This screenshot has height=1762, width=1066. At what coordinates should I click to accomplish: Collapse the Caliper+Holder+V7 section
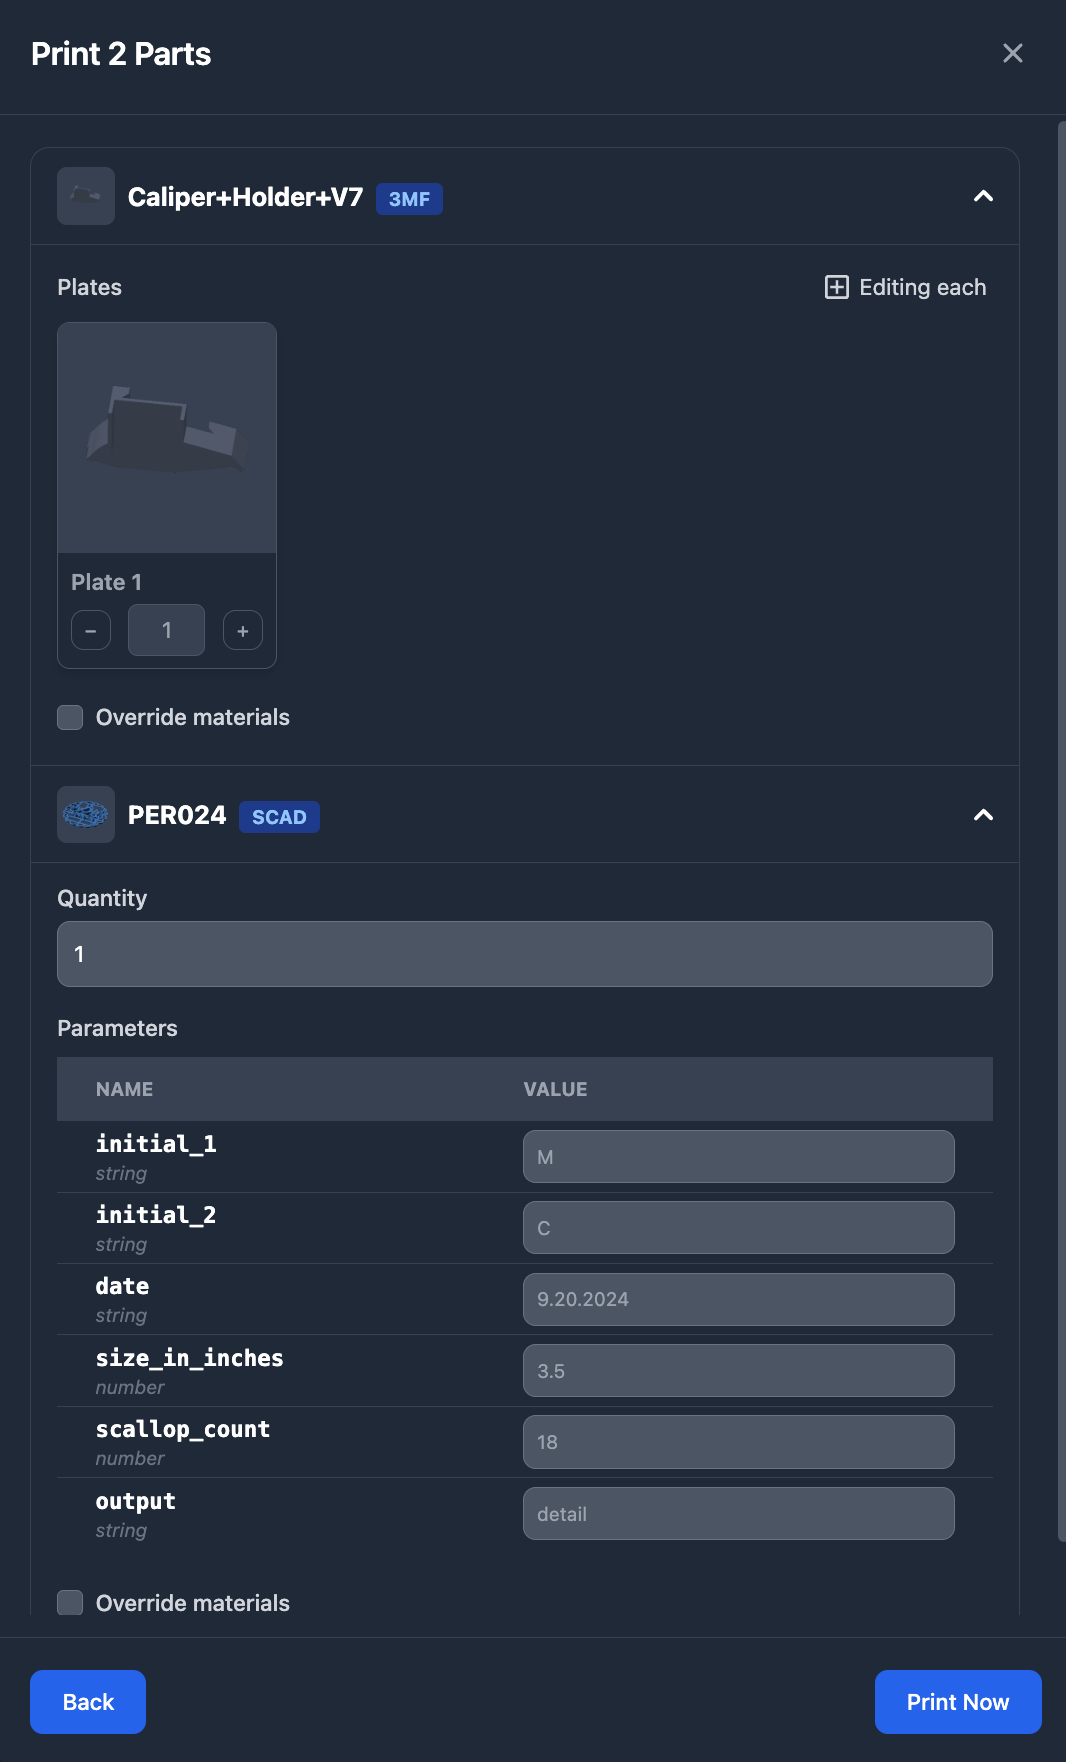coord(983,196)
